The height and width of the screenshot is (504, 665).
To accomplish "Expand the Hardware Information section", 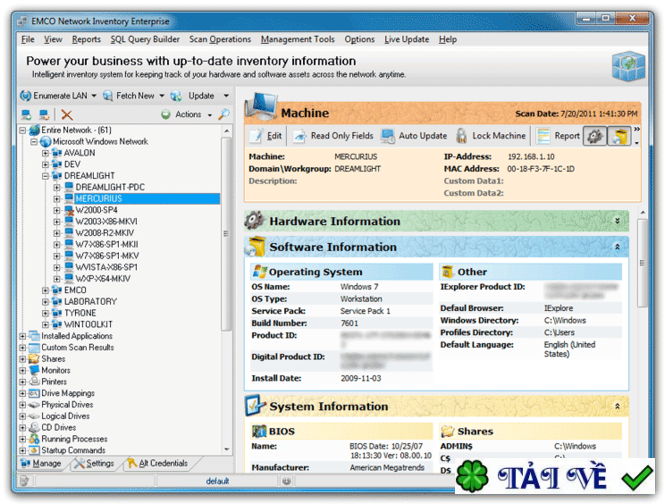I will (618, 221).
